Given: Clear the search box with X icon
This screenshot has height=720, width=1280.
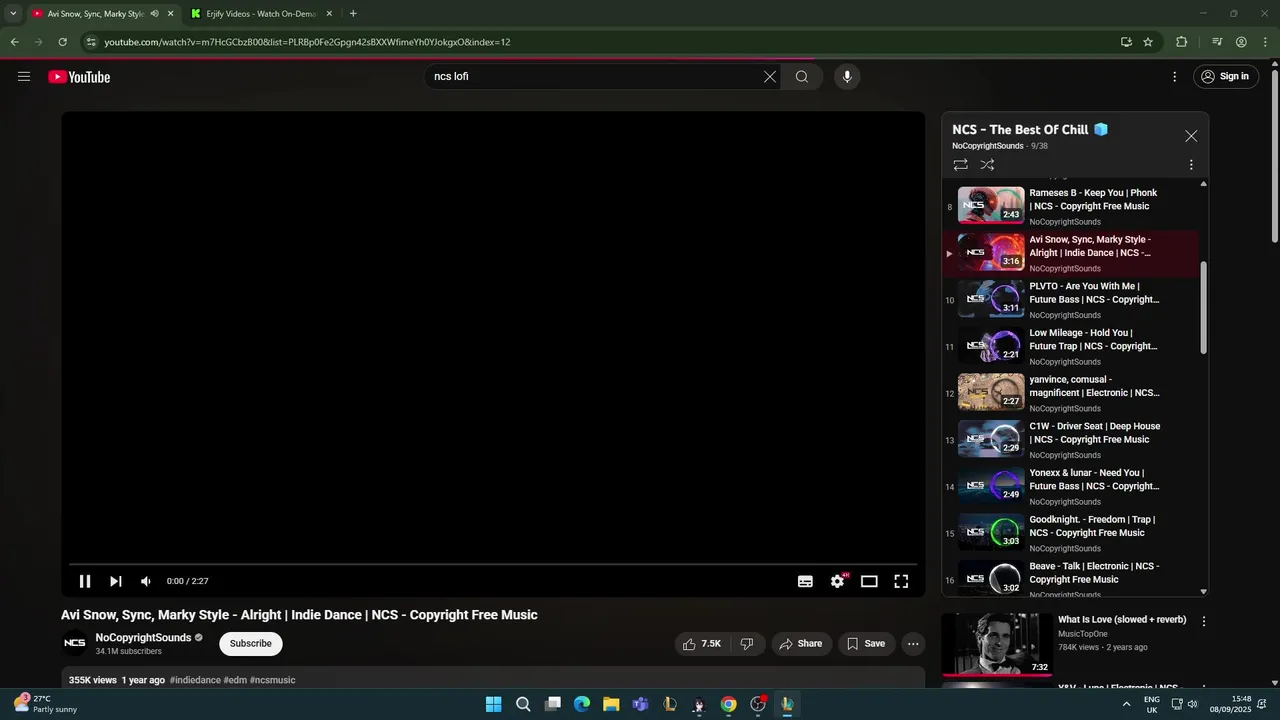Looking at the screenshot, I should [x=770, y=77].
